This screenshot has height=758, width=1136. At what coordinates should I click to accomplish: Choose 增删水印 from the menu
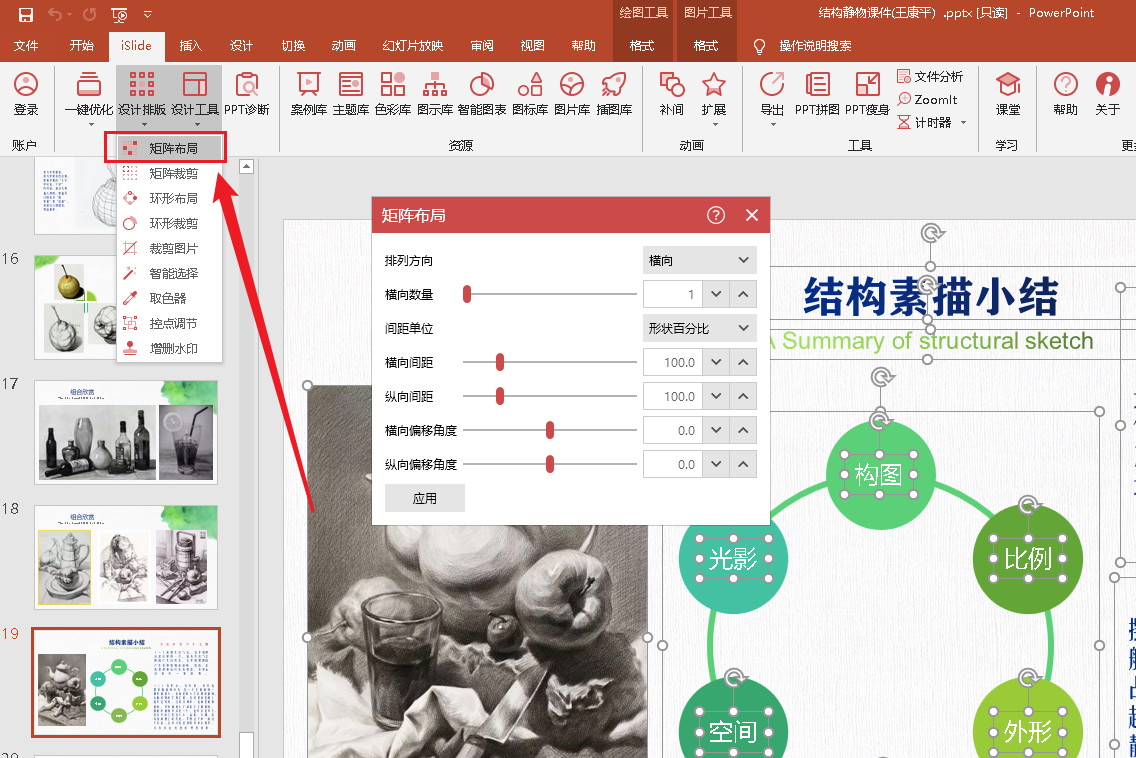pyautogui.click(x=170, y=349)
